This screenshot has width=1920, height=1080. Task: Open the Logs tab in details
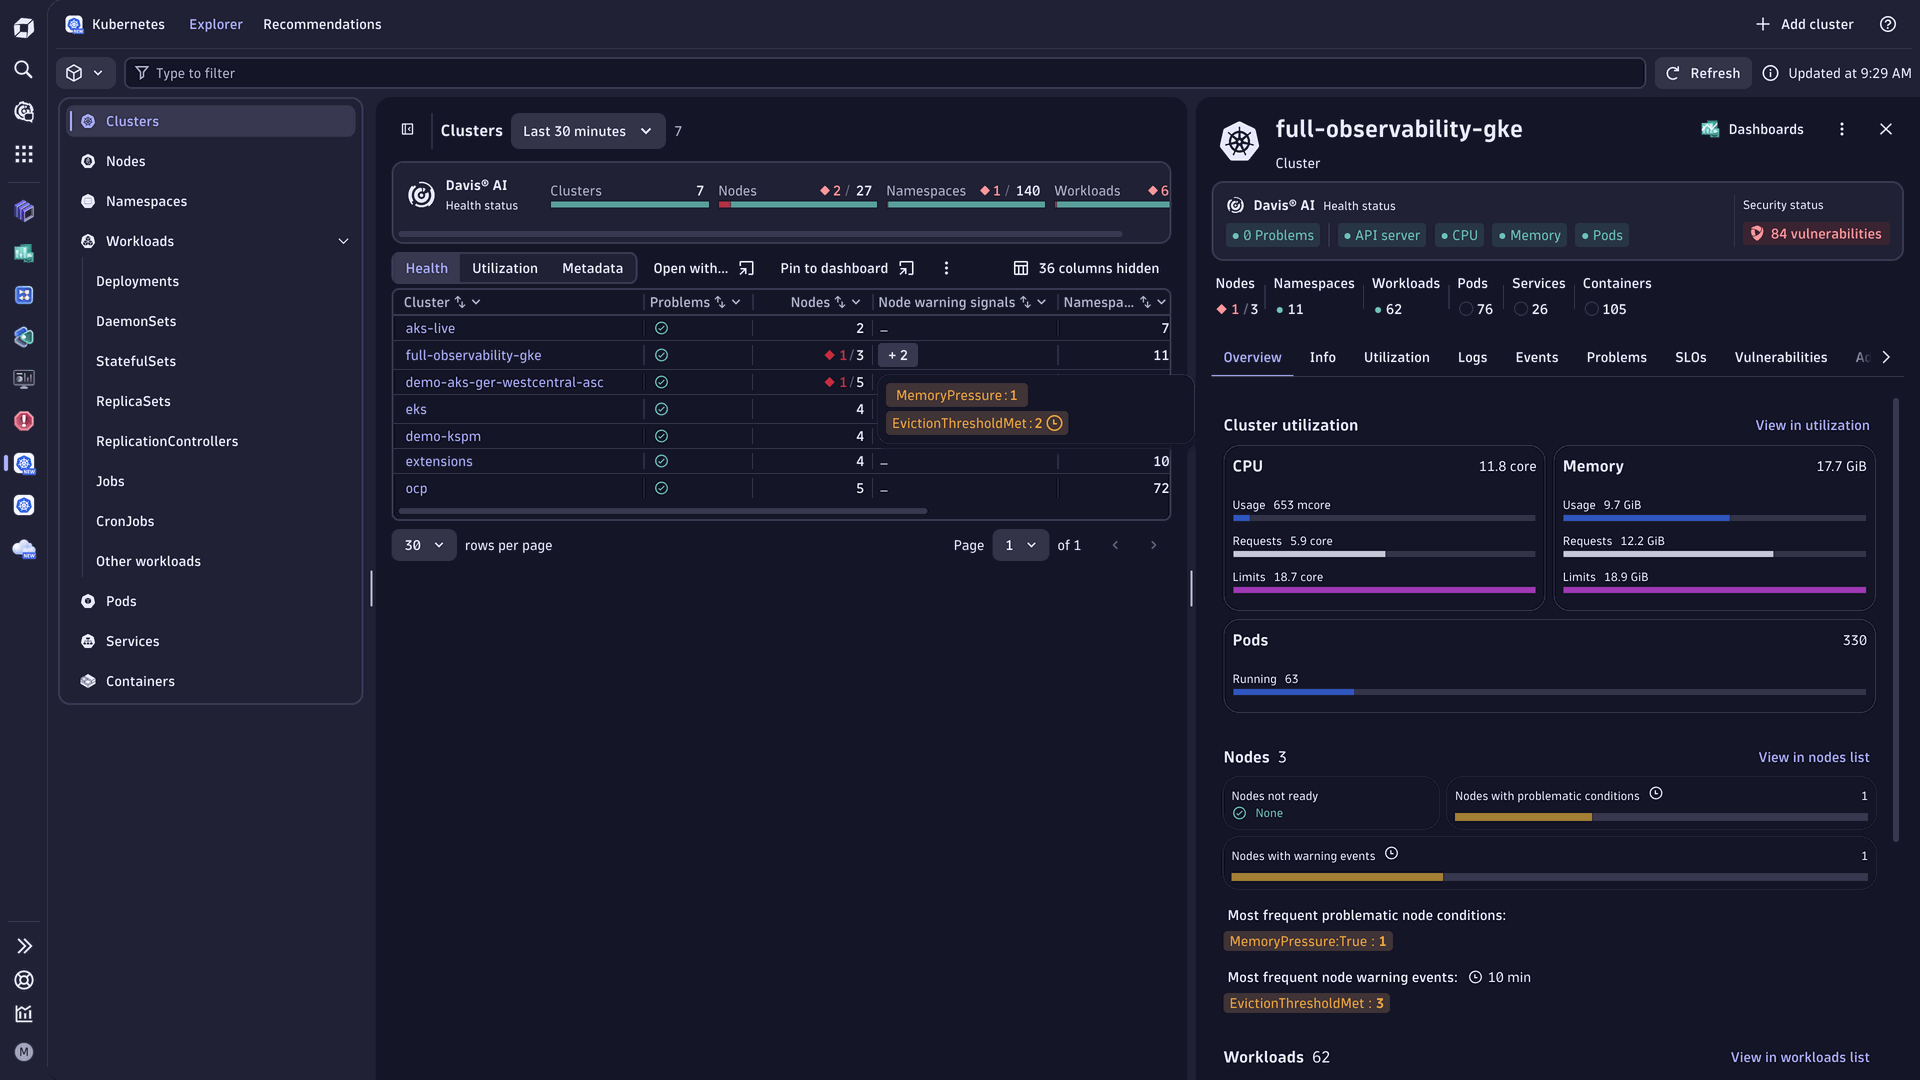click(1472, 357)
